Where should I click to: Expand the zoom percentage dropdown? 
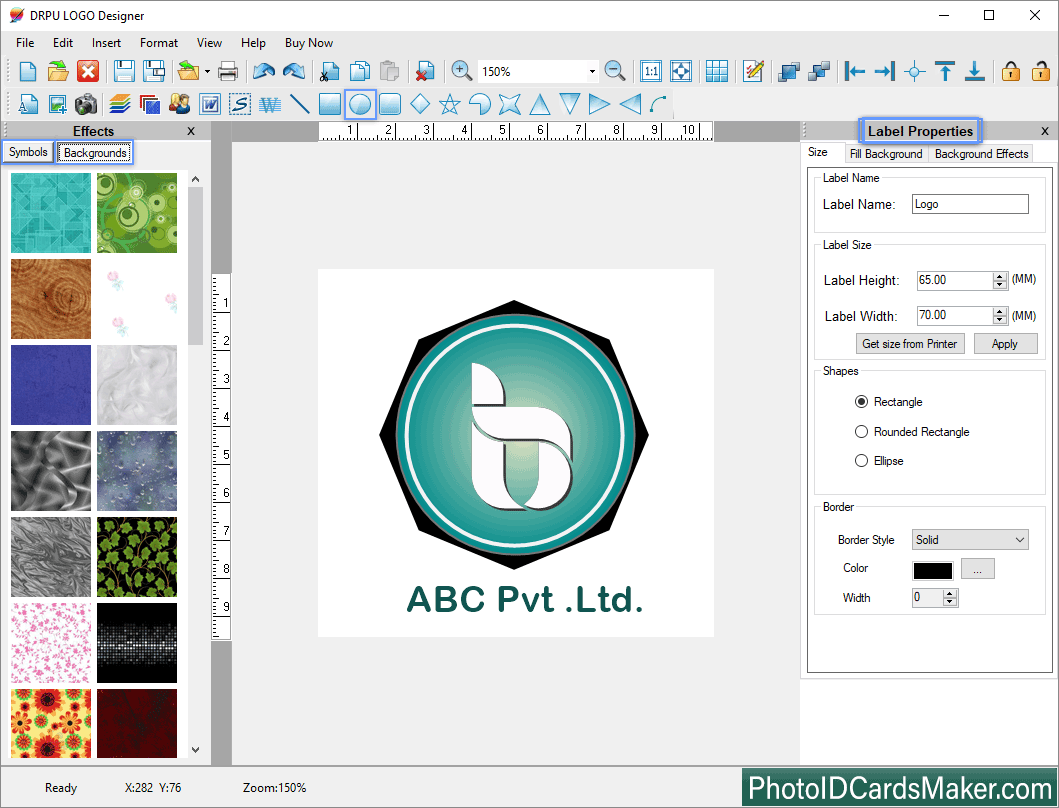coord(592,72)
